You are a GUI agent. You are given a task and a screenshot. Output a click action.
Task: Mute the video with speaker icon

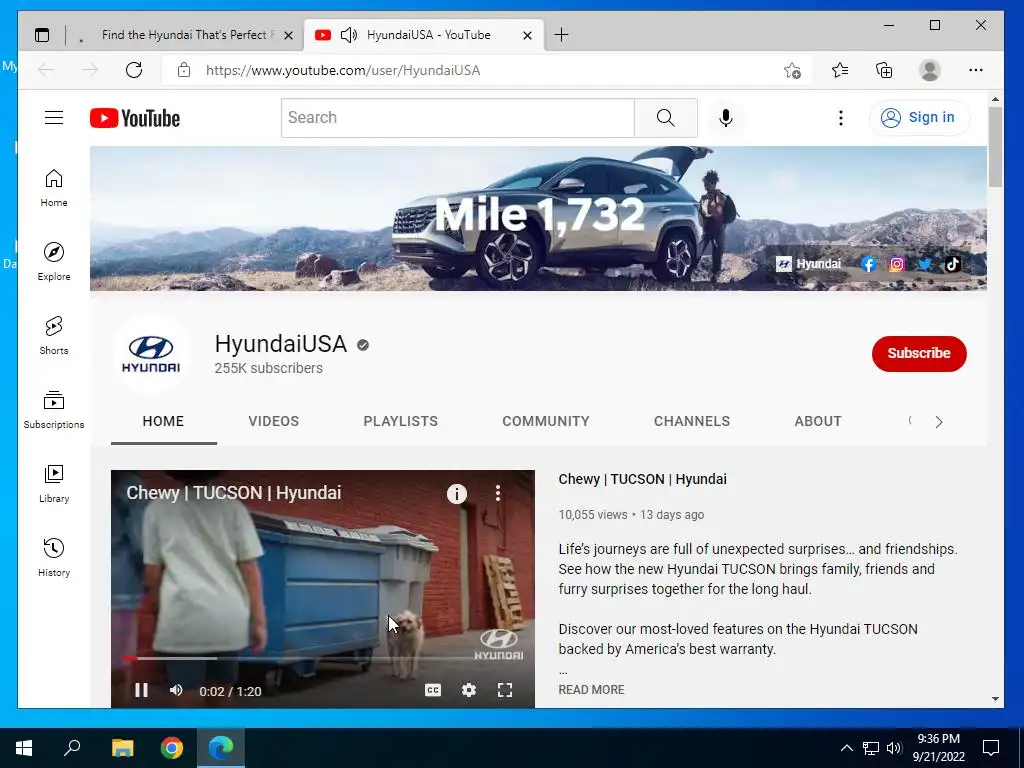pos(176,690)
